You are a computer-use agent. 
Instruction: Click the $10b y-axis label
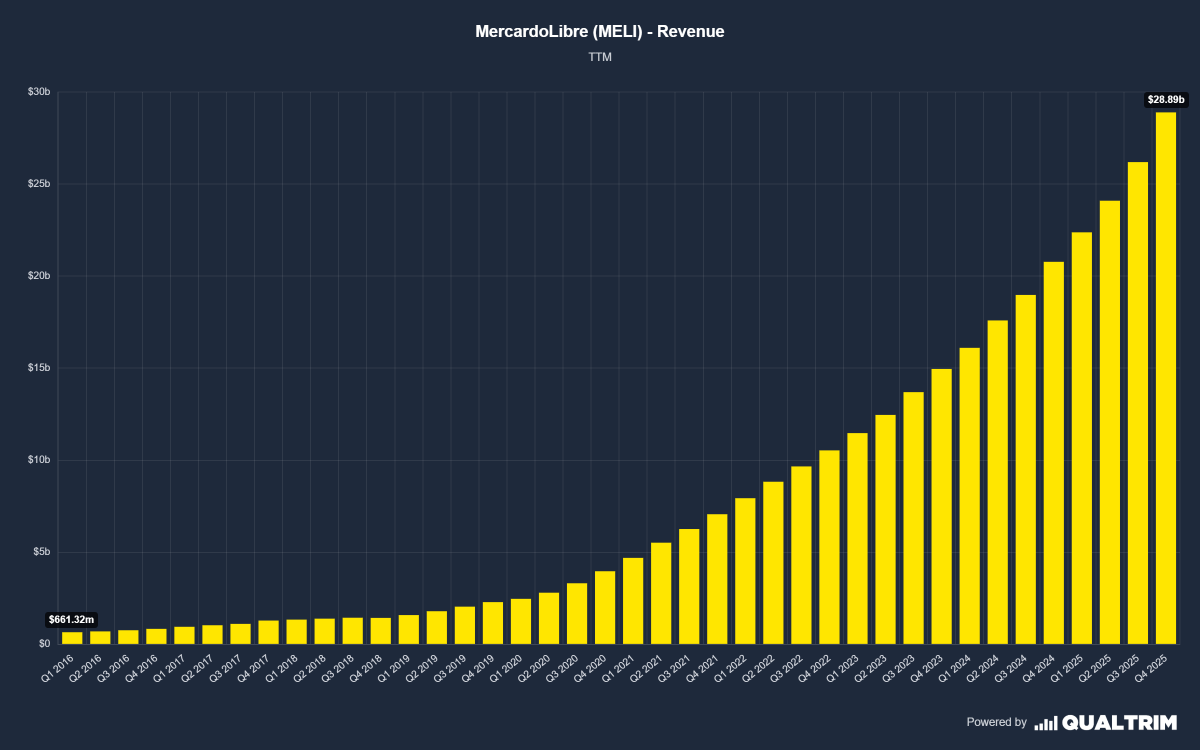[x=40, y=460]
